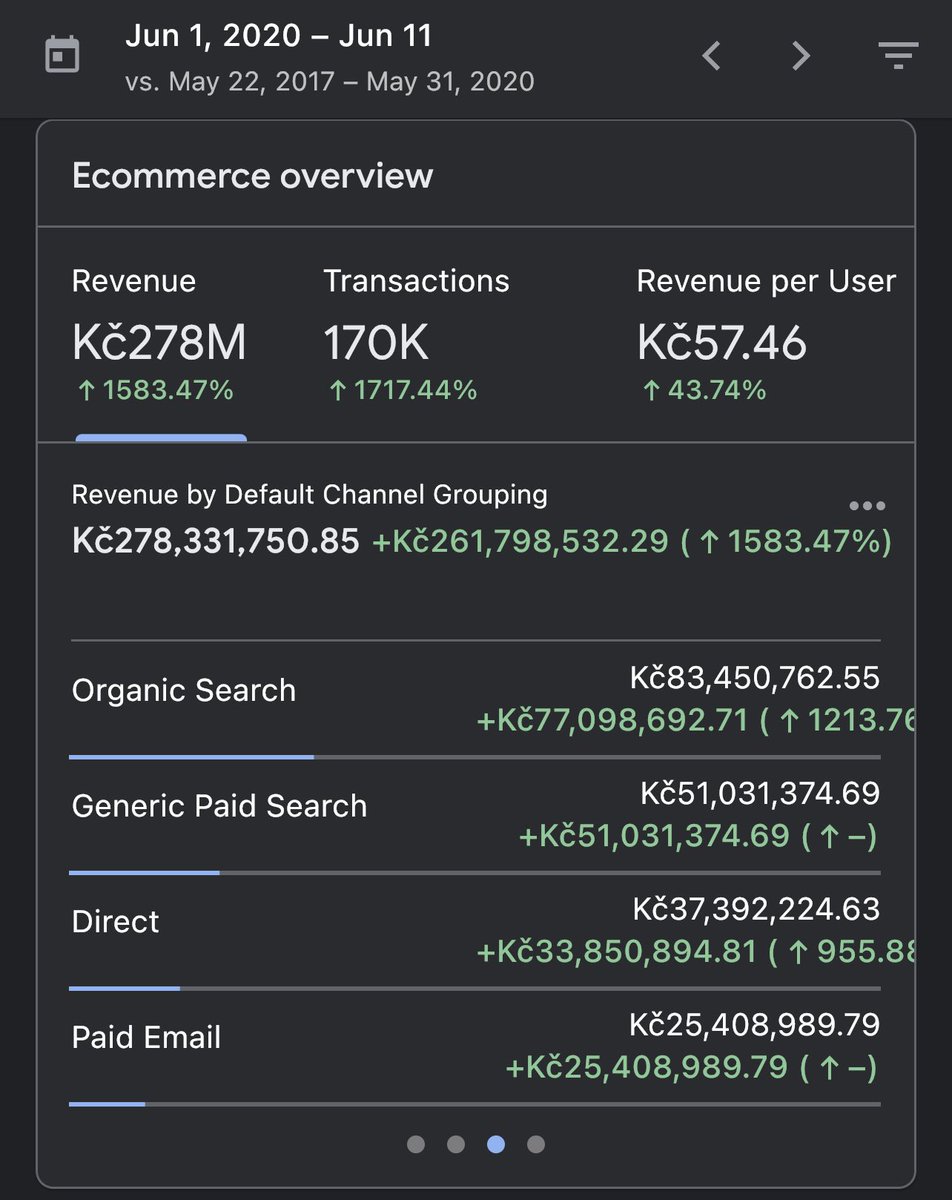This screenshot has height=1200, width=952.
Task: Go to next date range arrow
Action: point(801,56)
